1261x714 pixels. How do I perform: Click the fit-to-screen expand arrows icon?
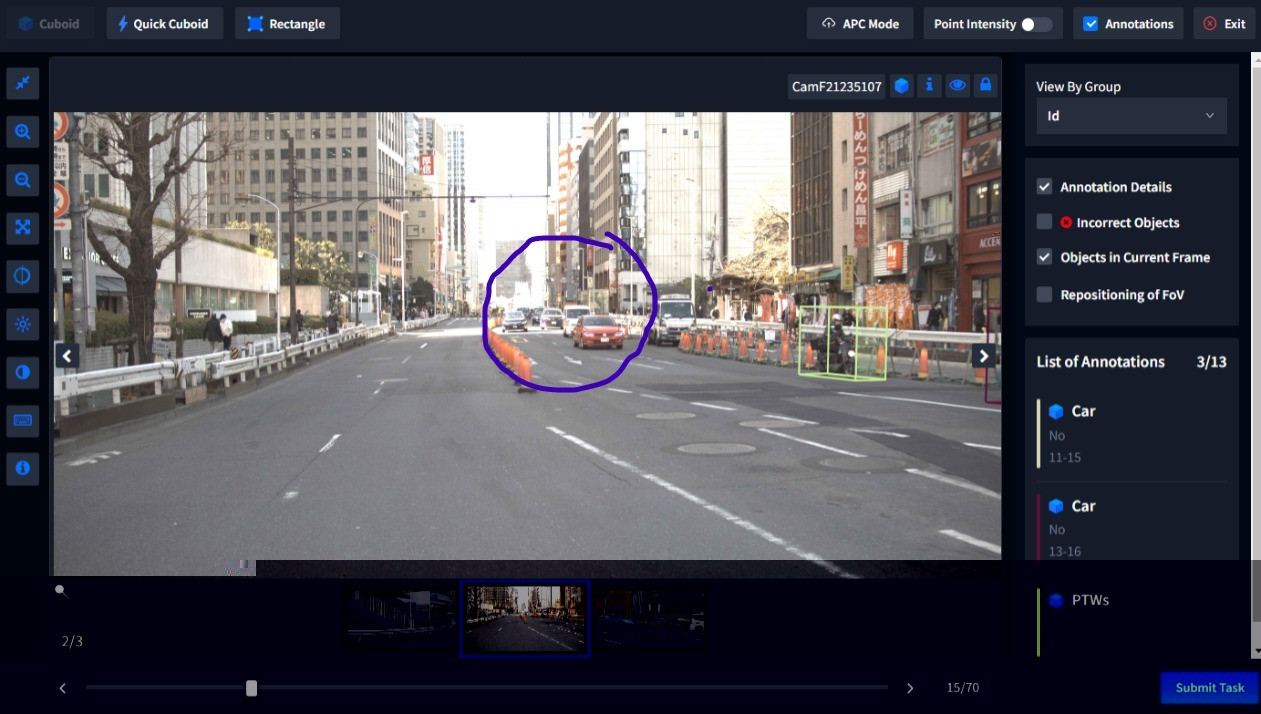pos(22,228)
